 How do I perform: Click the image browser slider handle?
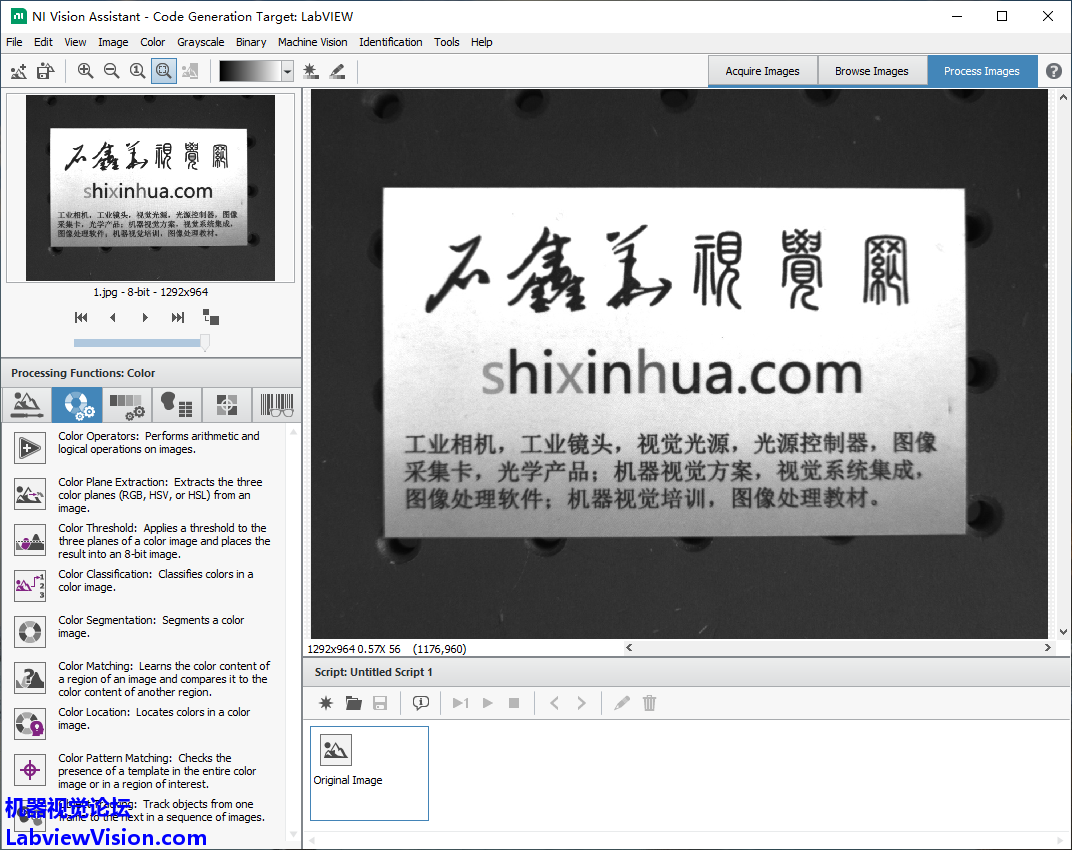click(204, 343)
